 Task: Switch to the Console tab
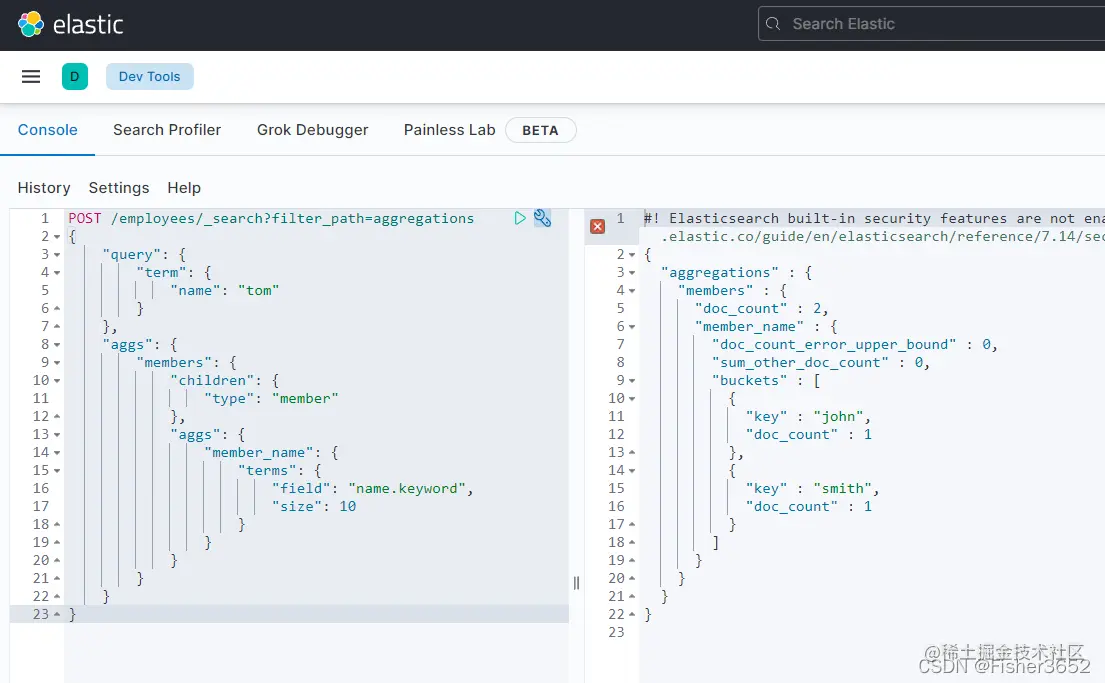pyautogui.click(x=47, y=130)
